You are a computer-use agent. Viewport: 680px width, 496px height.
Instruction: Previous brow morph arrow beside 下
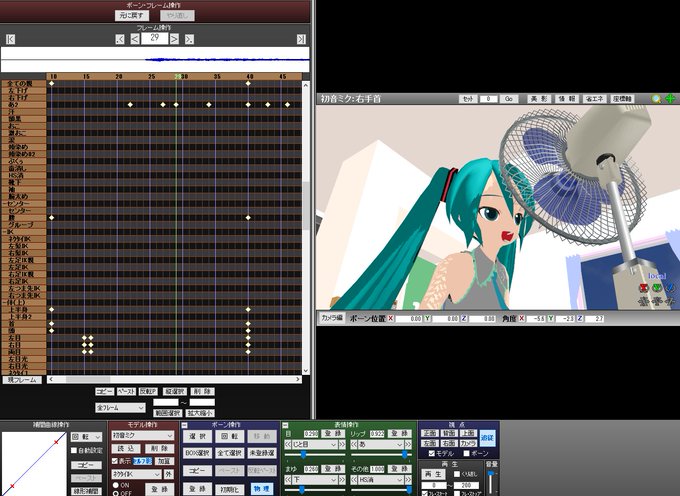[288, 480]
